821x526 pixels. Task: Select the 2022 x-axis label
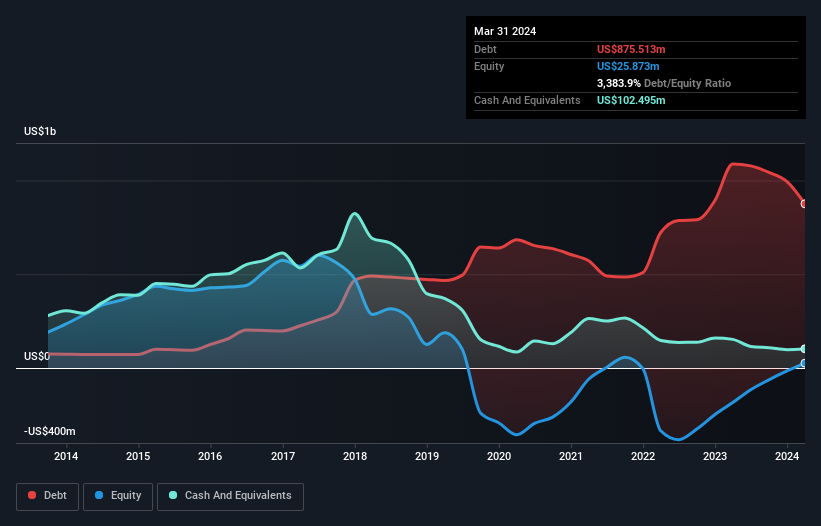click(x=643, y=456)
